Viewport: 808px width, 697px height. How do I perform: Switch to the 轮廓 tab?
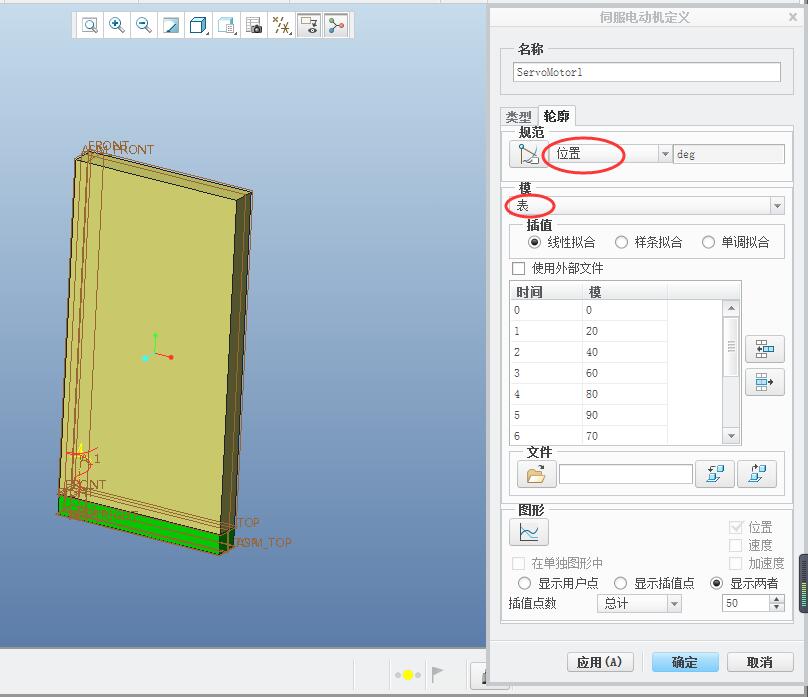(557, 116)
